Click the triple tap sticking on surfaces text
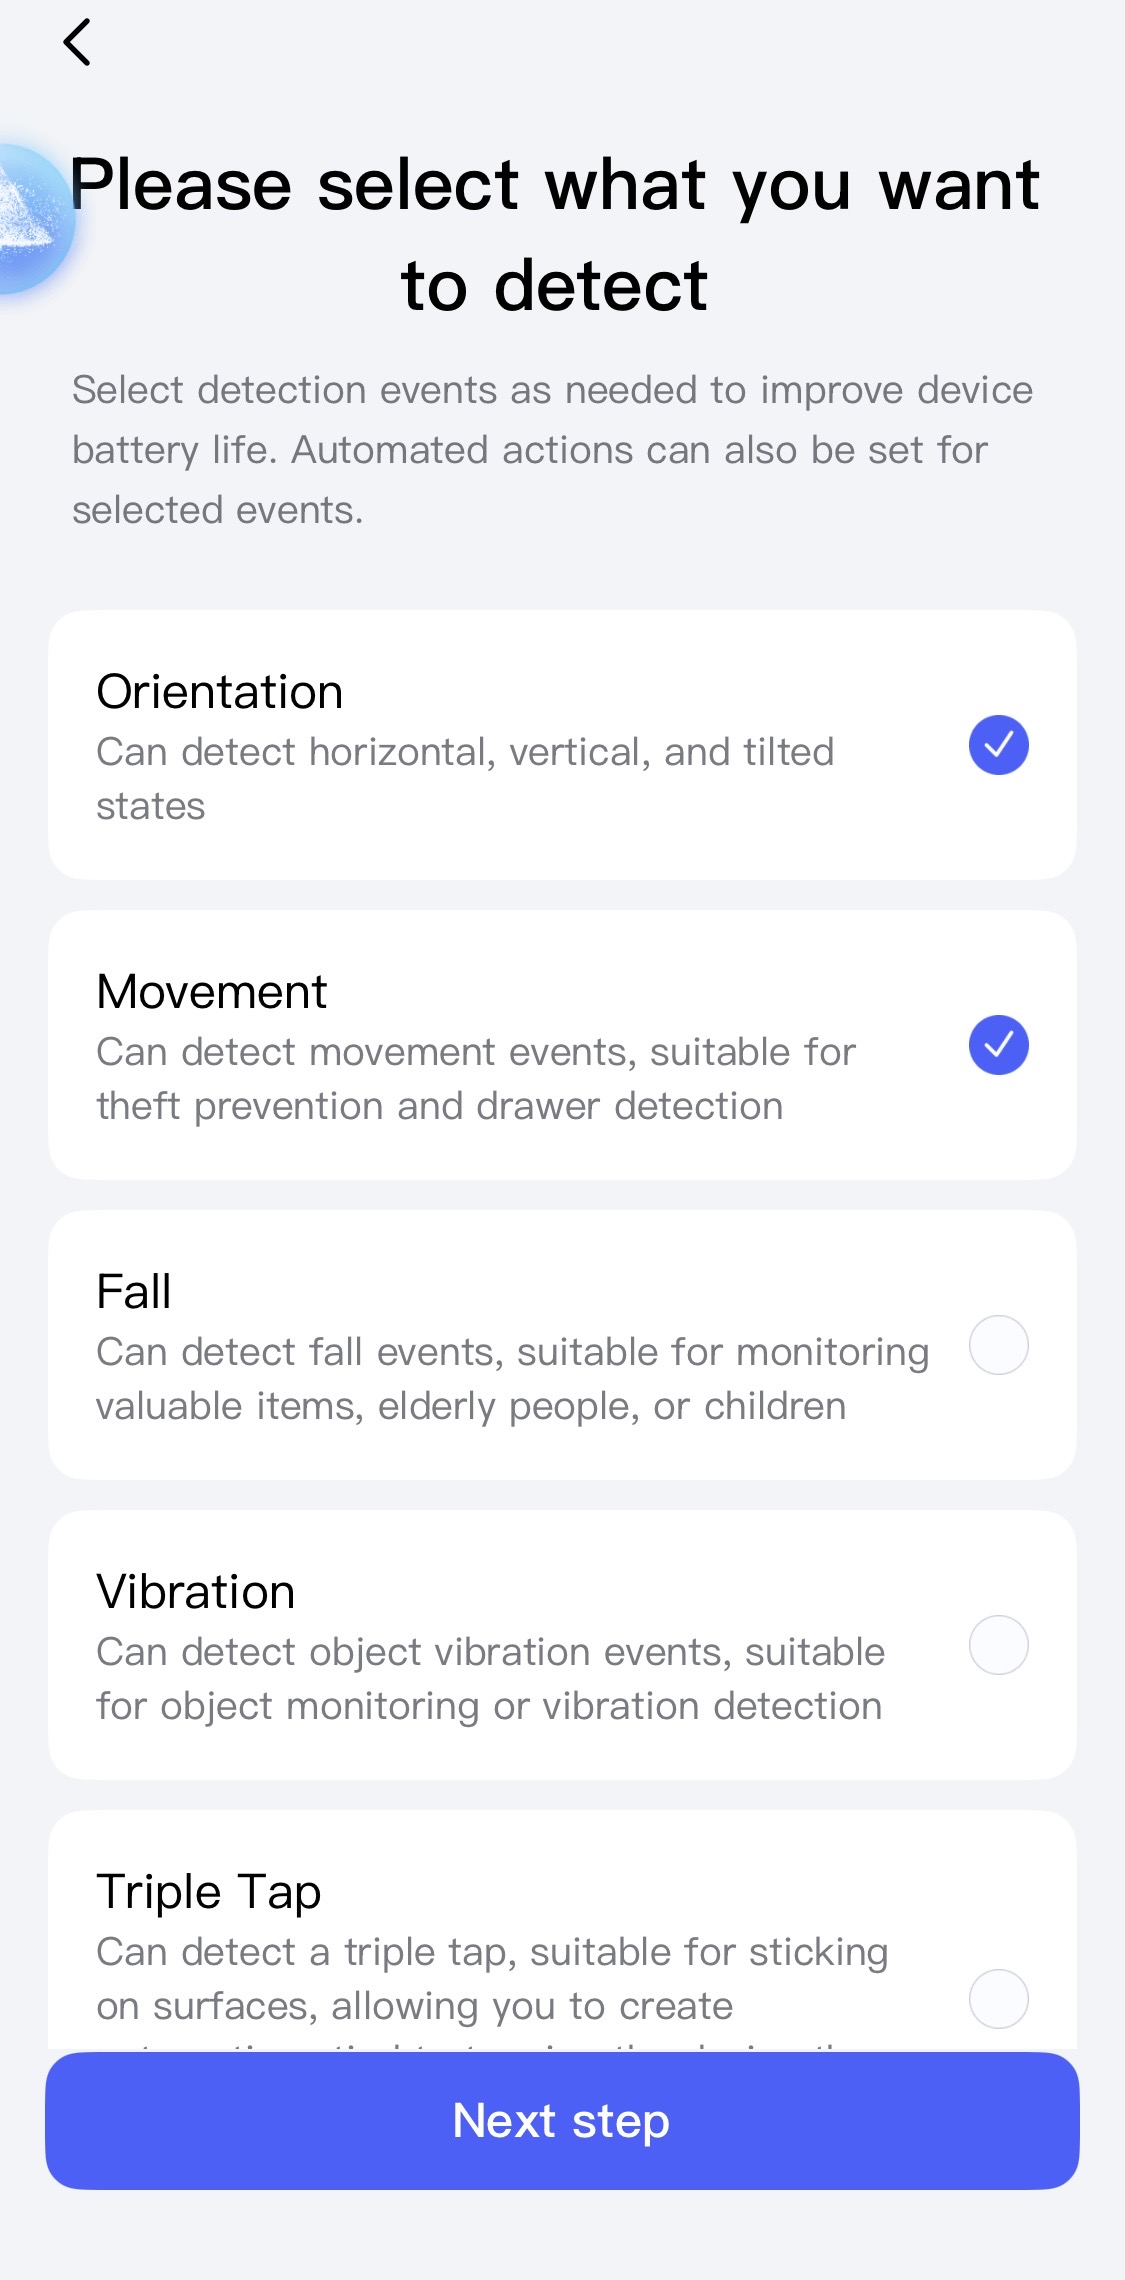The height and width of the screenshot is (2280, 1125). 492,1979
